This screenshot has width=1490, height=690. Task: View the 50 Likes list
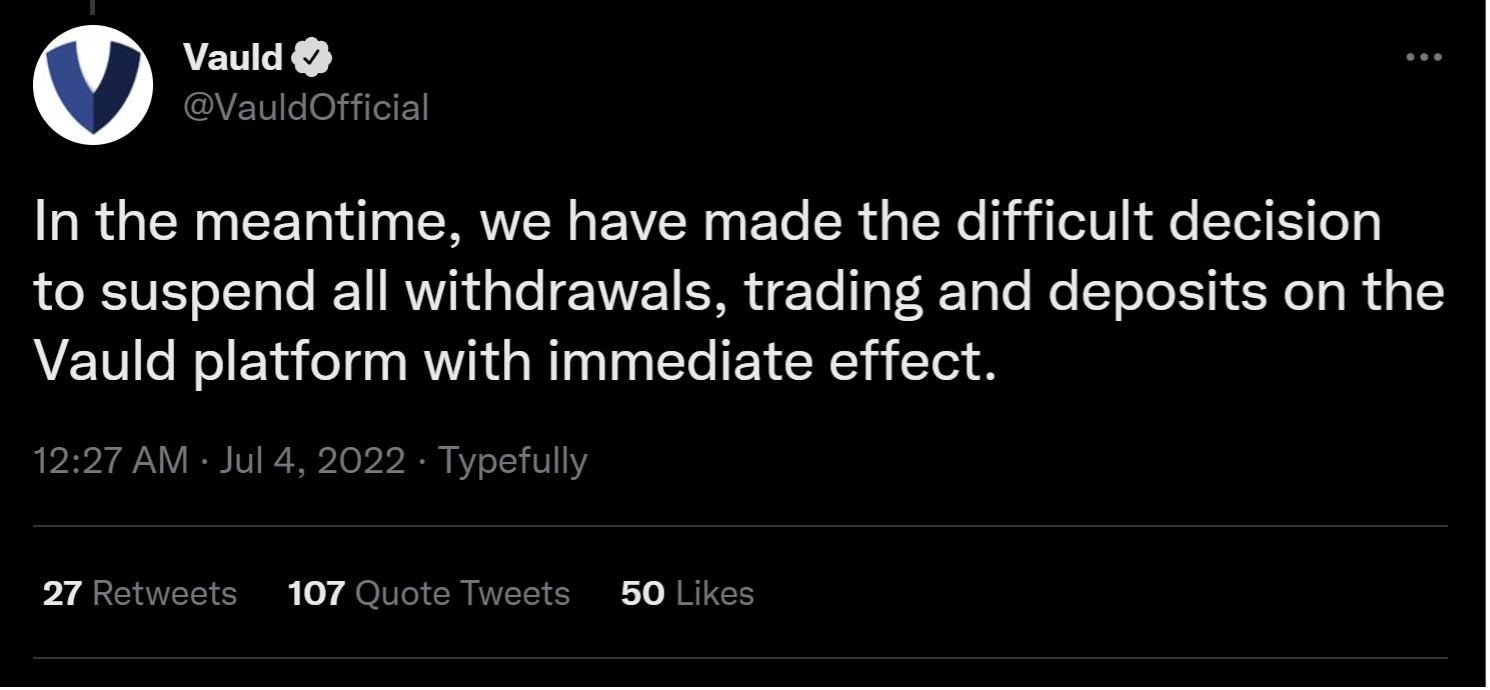687,593
